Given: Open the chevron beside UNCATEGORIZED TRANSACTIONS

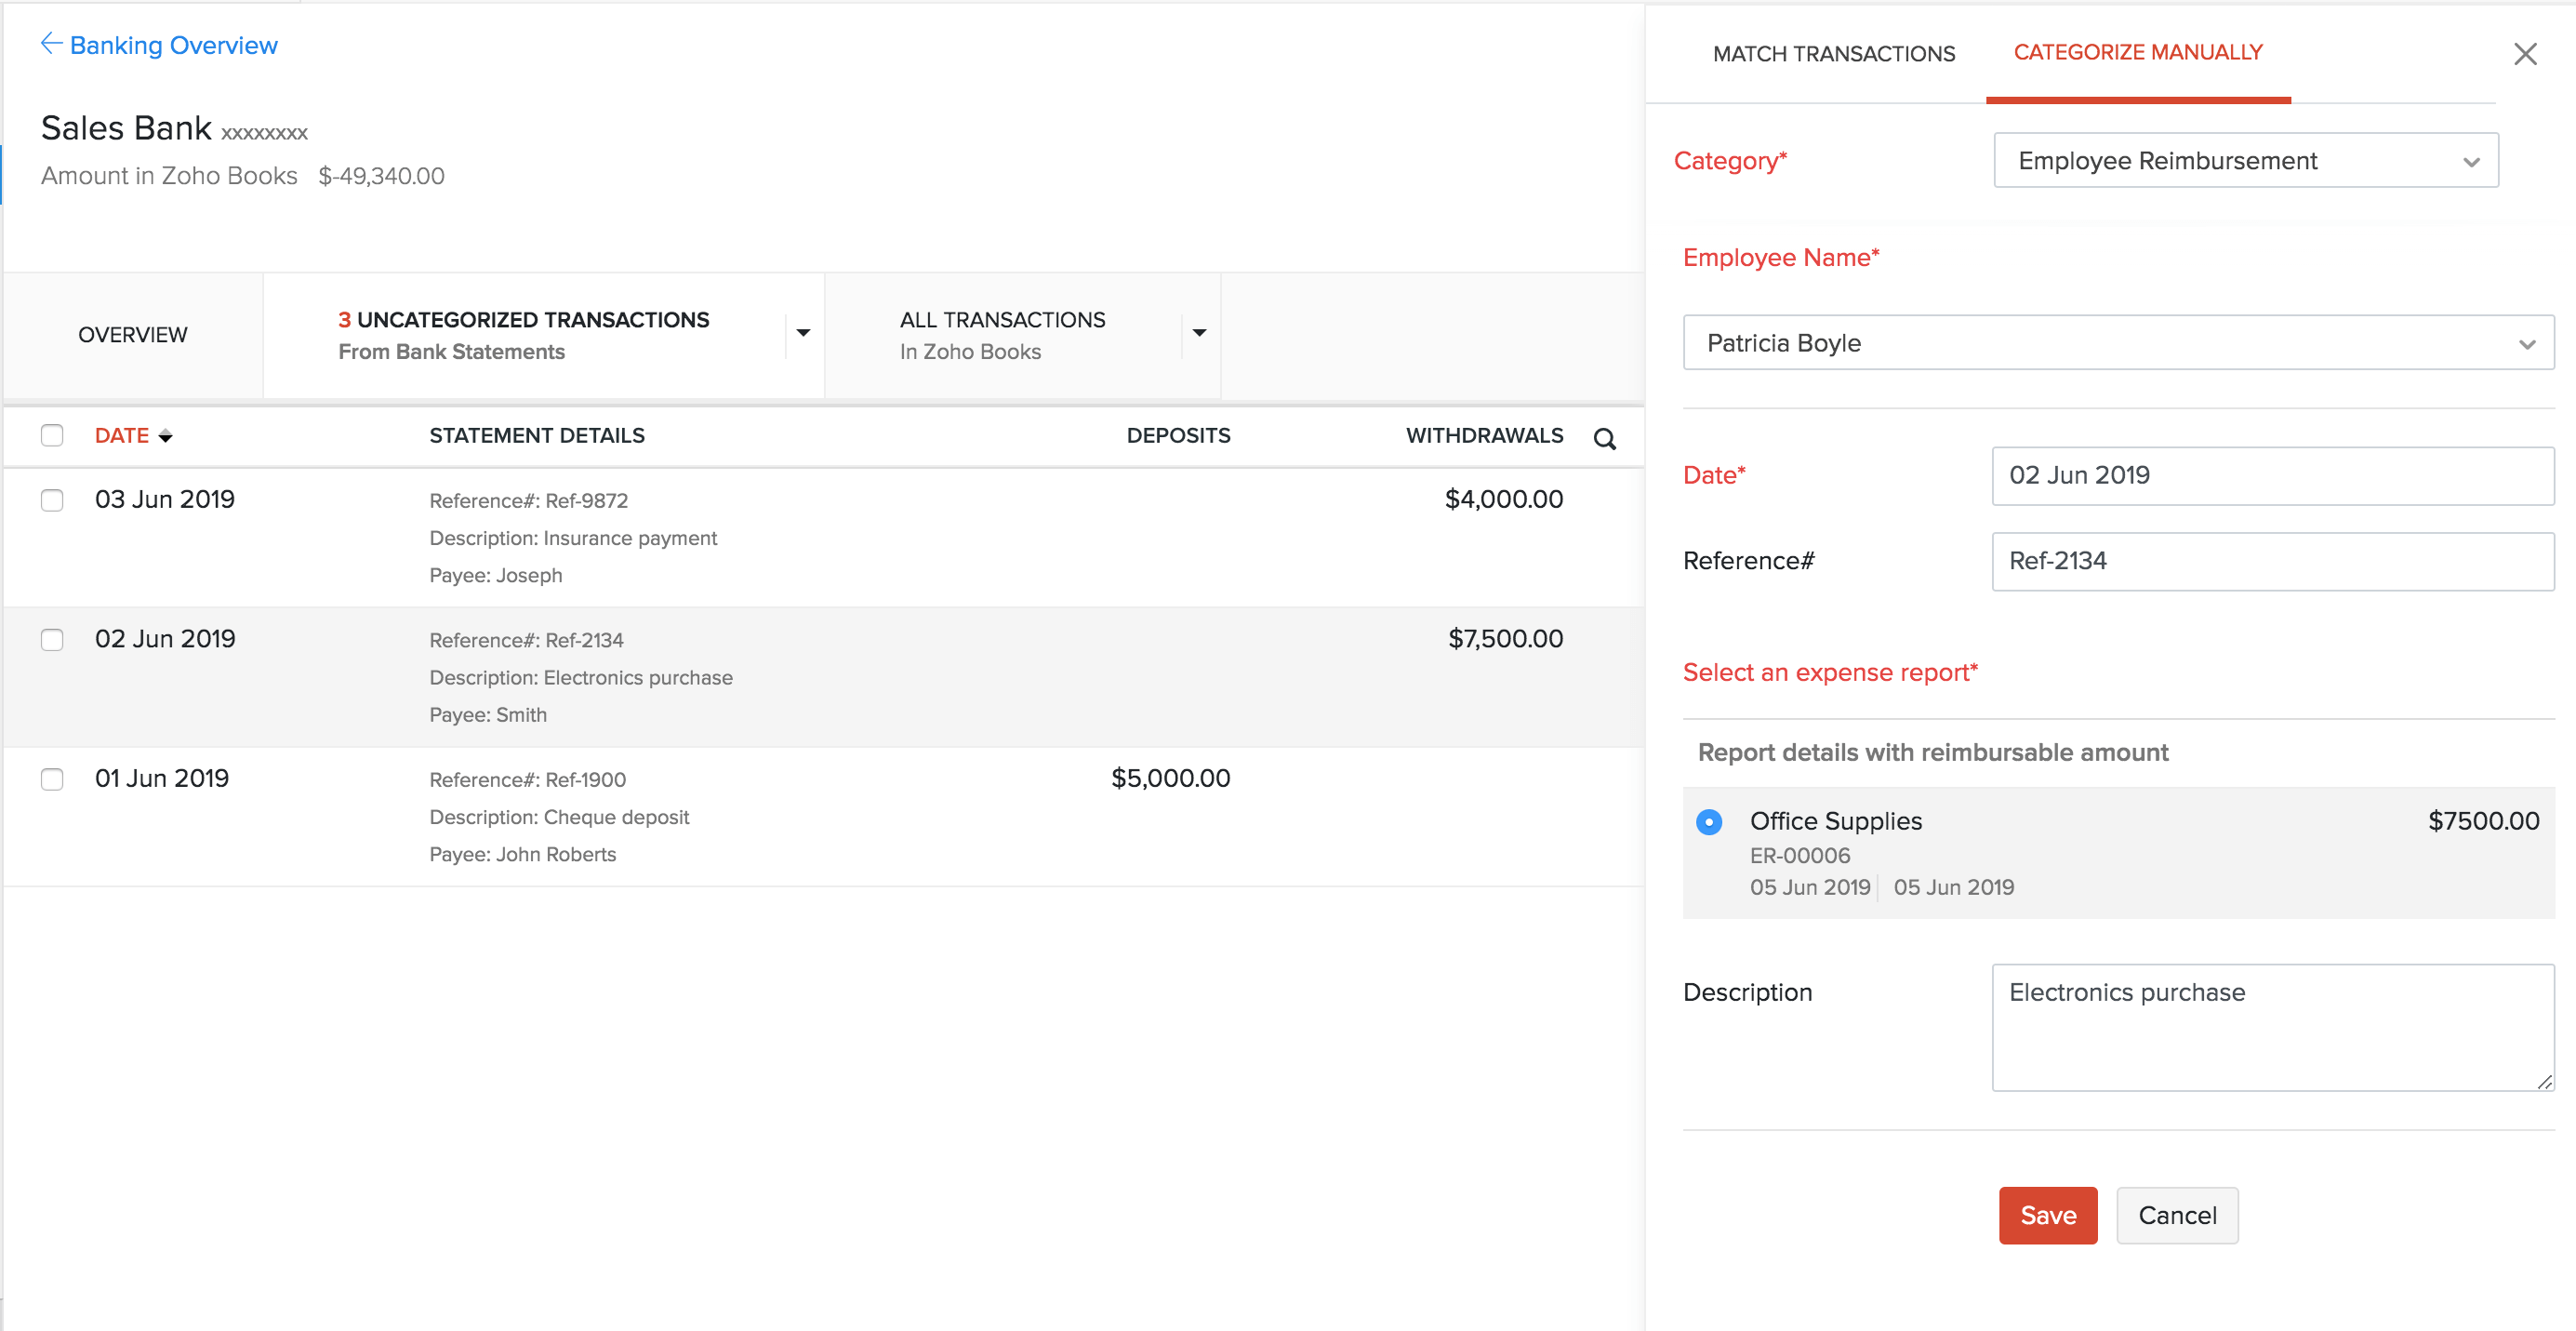Looking at the screenshot, I should pos(803,333).
